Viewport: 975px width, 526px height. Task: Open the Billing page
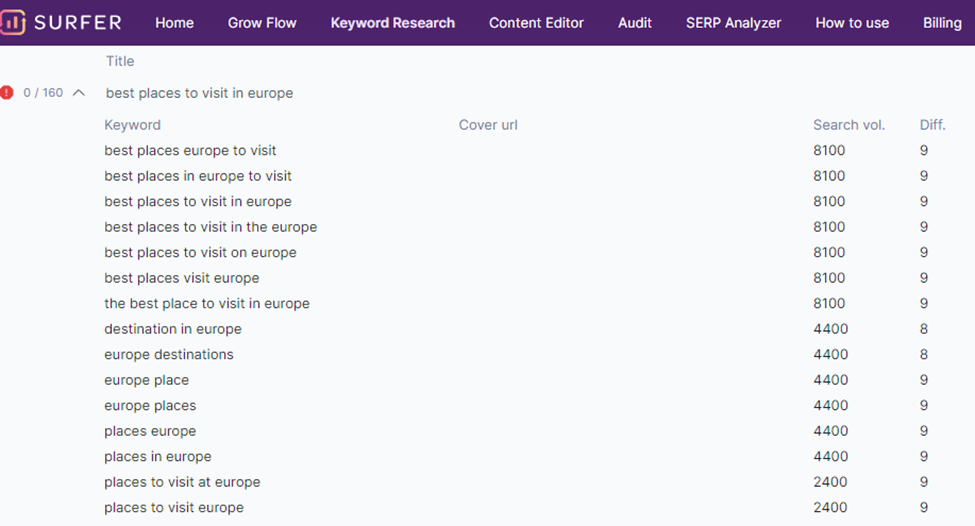(x=942, y=23)
